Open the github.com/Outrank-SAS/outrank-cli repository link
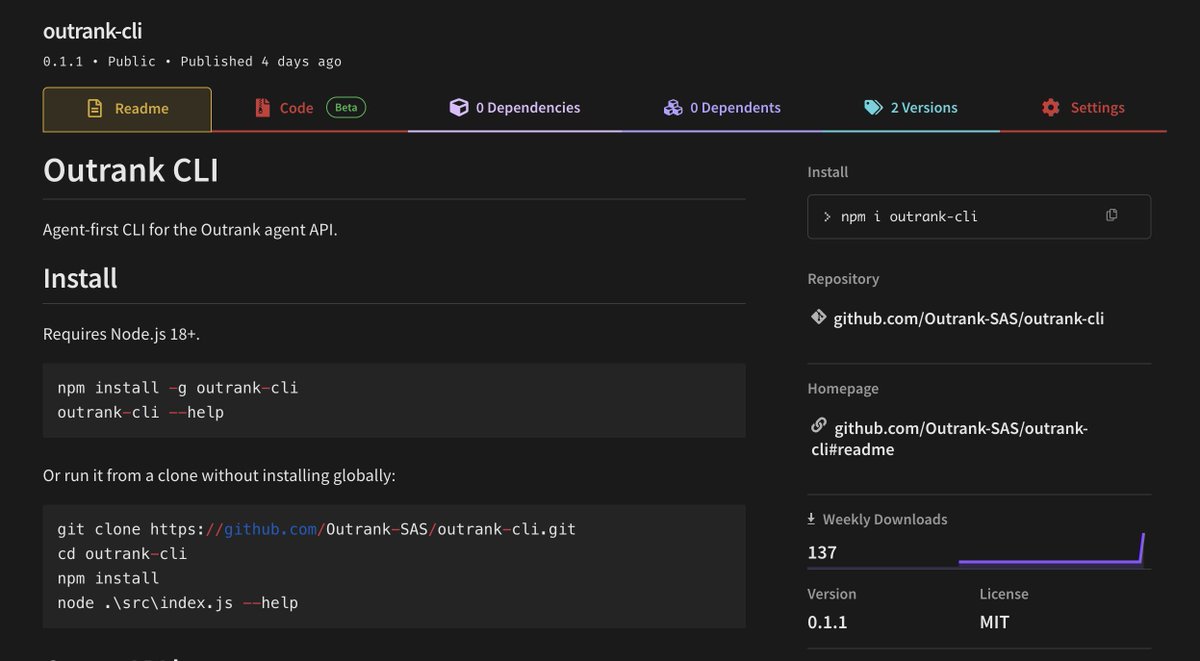 click(x=968, y=319)
